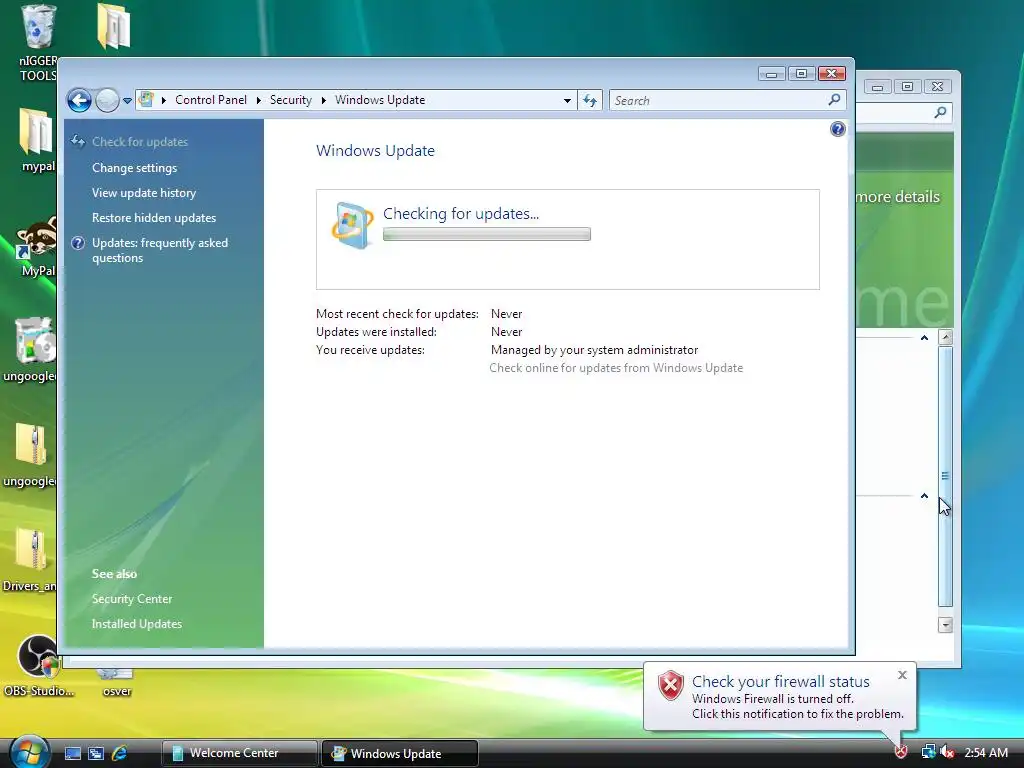Viewport: 1024px width, 768px height.
Task: Click the Security Center red shield tray icon
Action: [901, 752]
